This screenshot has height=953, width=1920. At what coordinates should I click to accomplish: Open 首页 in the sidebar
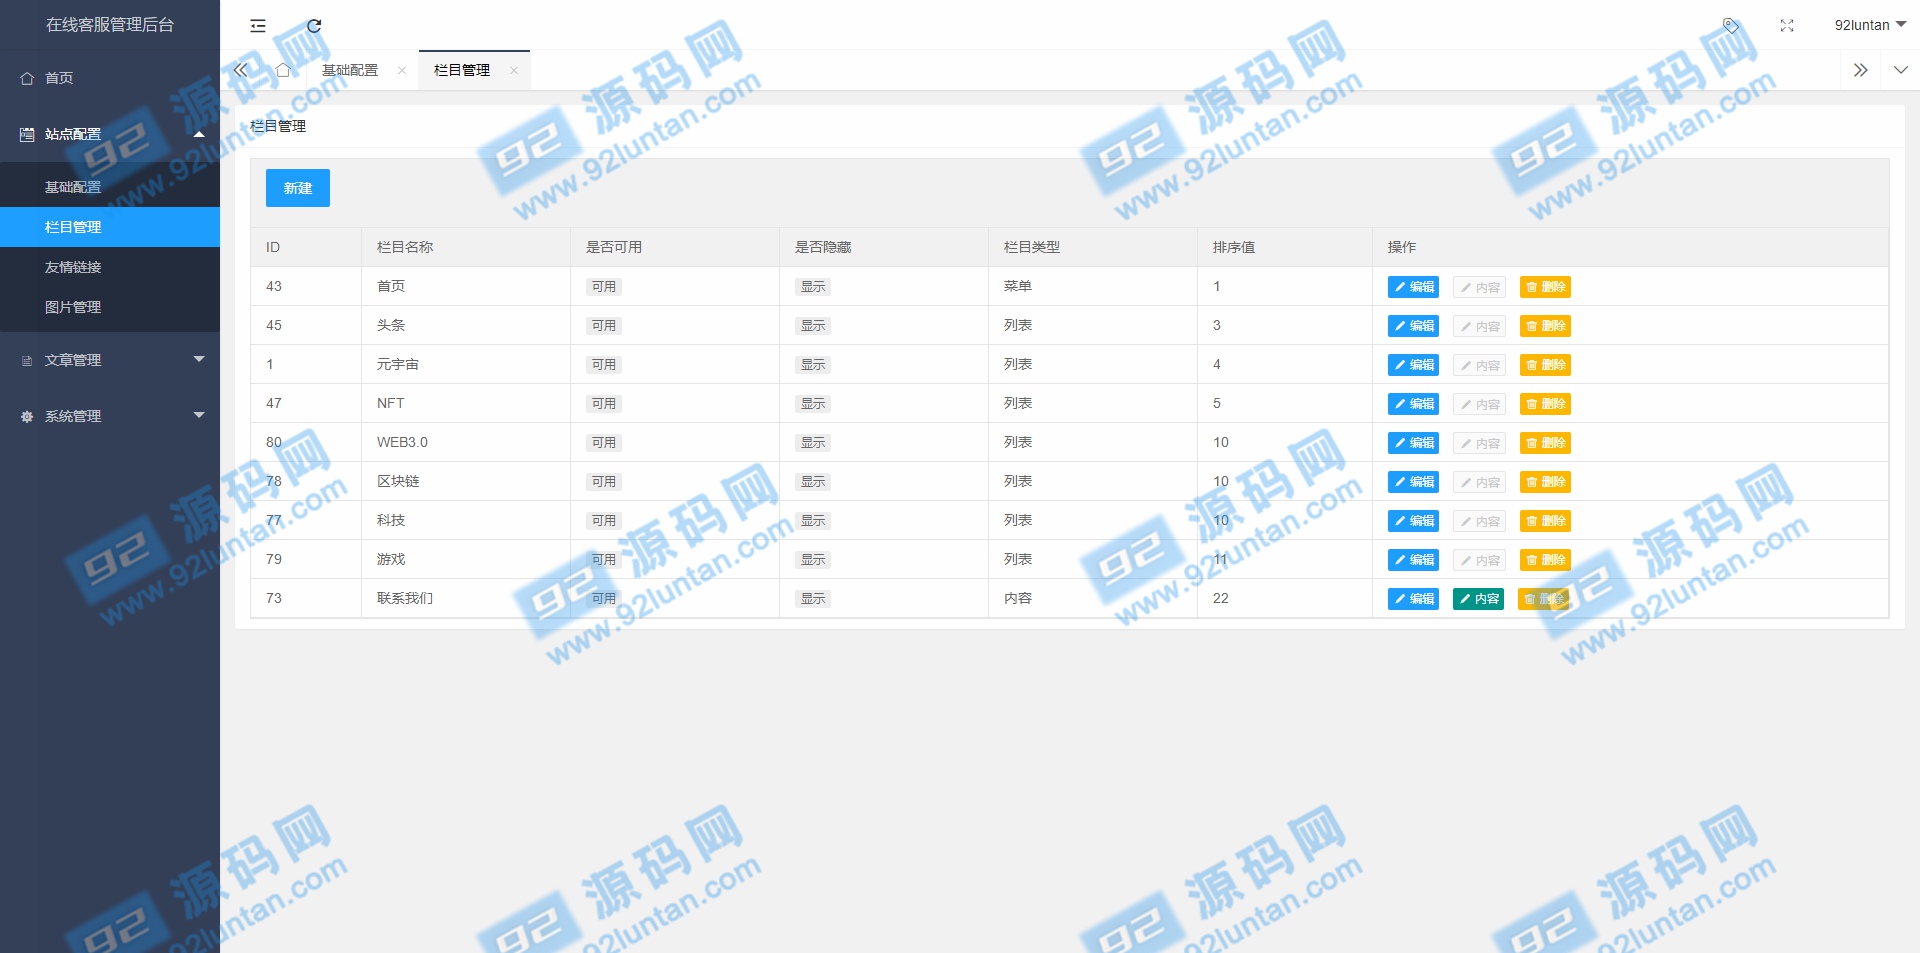click(110, 78)
